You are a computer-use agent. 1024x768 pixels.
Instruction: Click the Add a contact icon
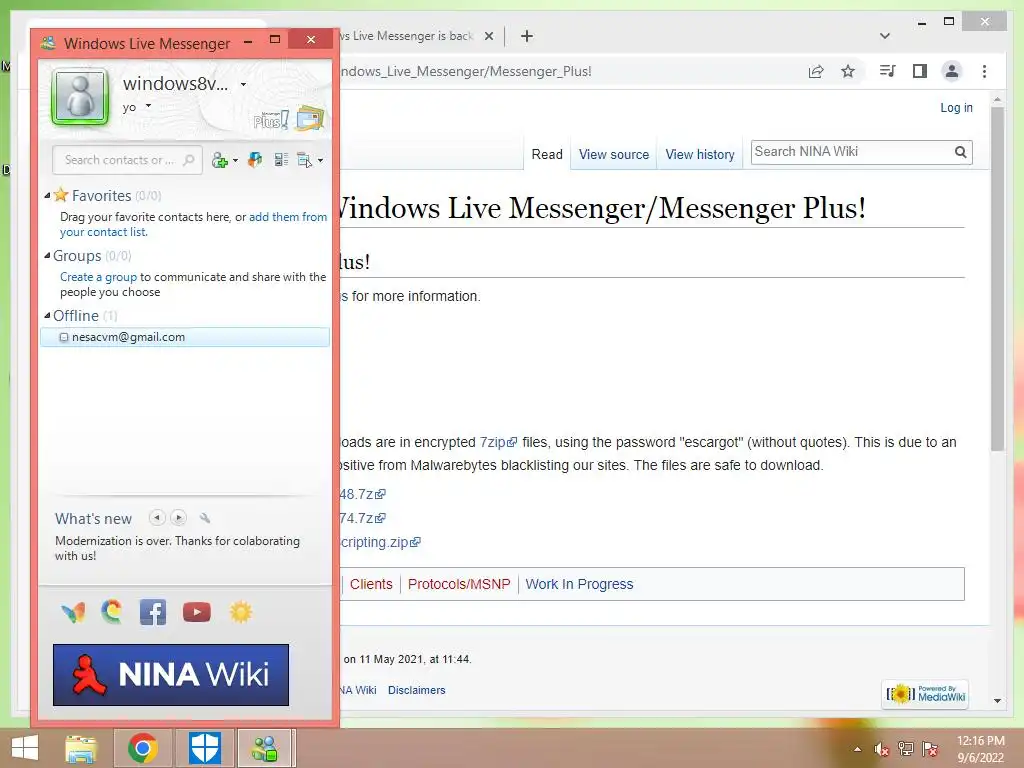click(219, 160)
